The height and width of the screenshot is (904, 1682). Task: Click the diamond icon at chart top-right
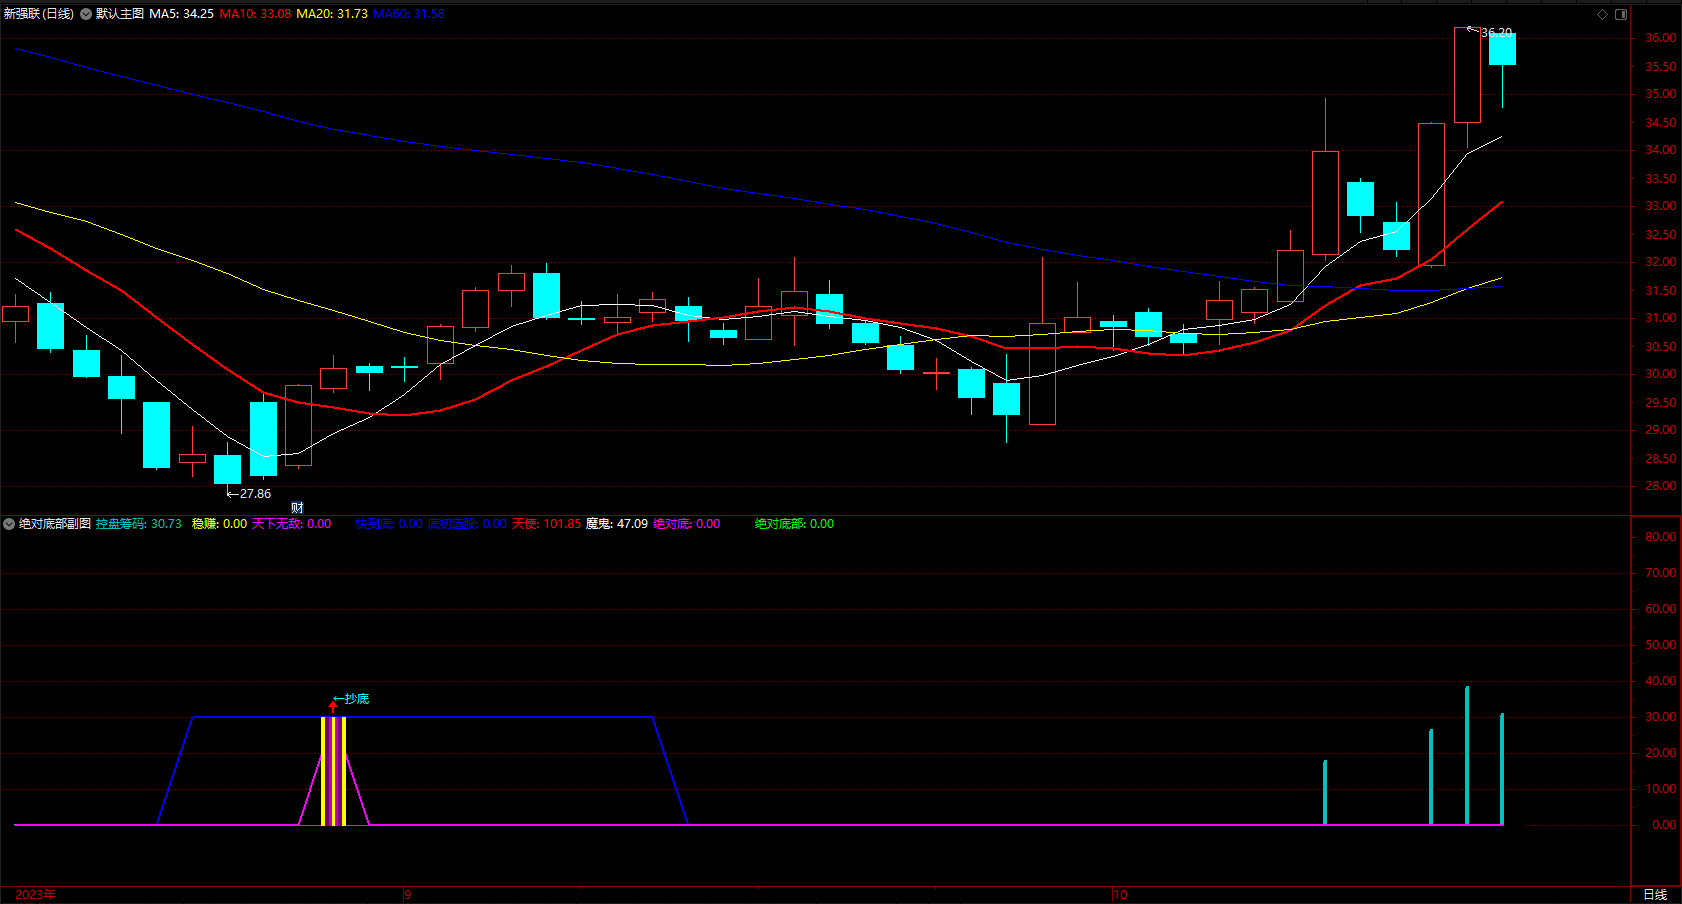pyautogui.click(x=1602, y=14)
